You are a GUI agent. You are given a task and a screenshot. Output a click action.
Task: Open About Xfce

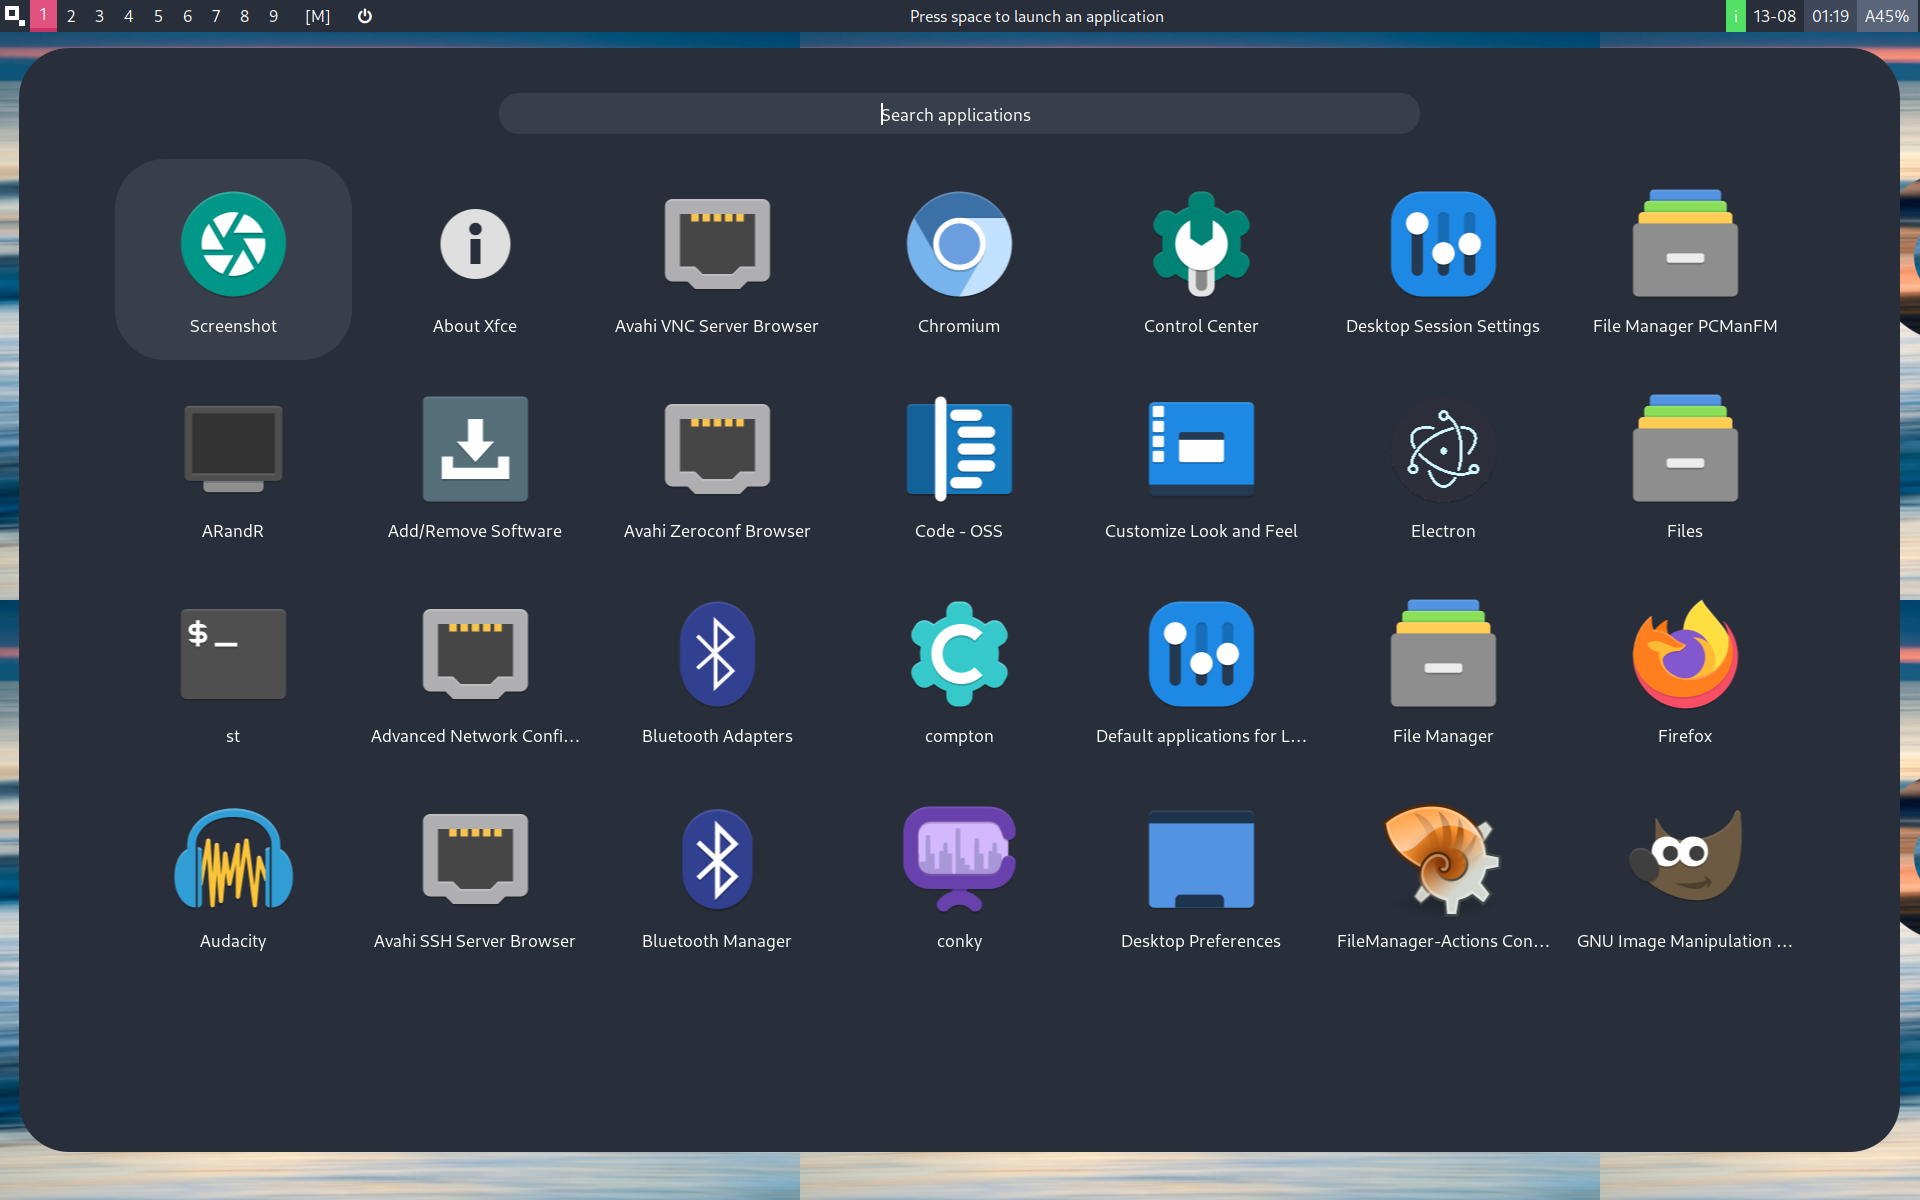point(475,260)
